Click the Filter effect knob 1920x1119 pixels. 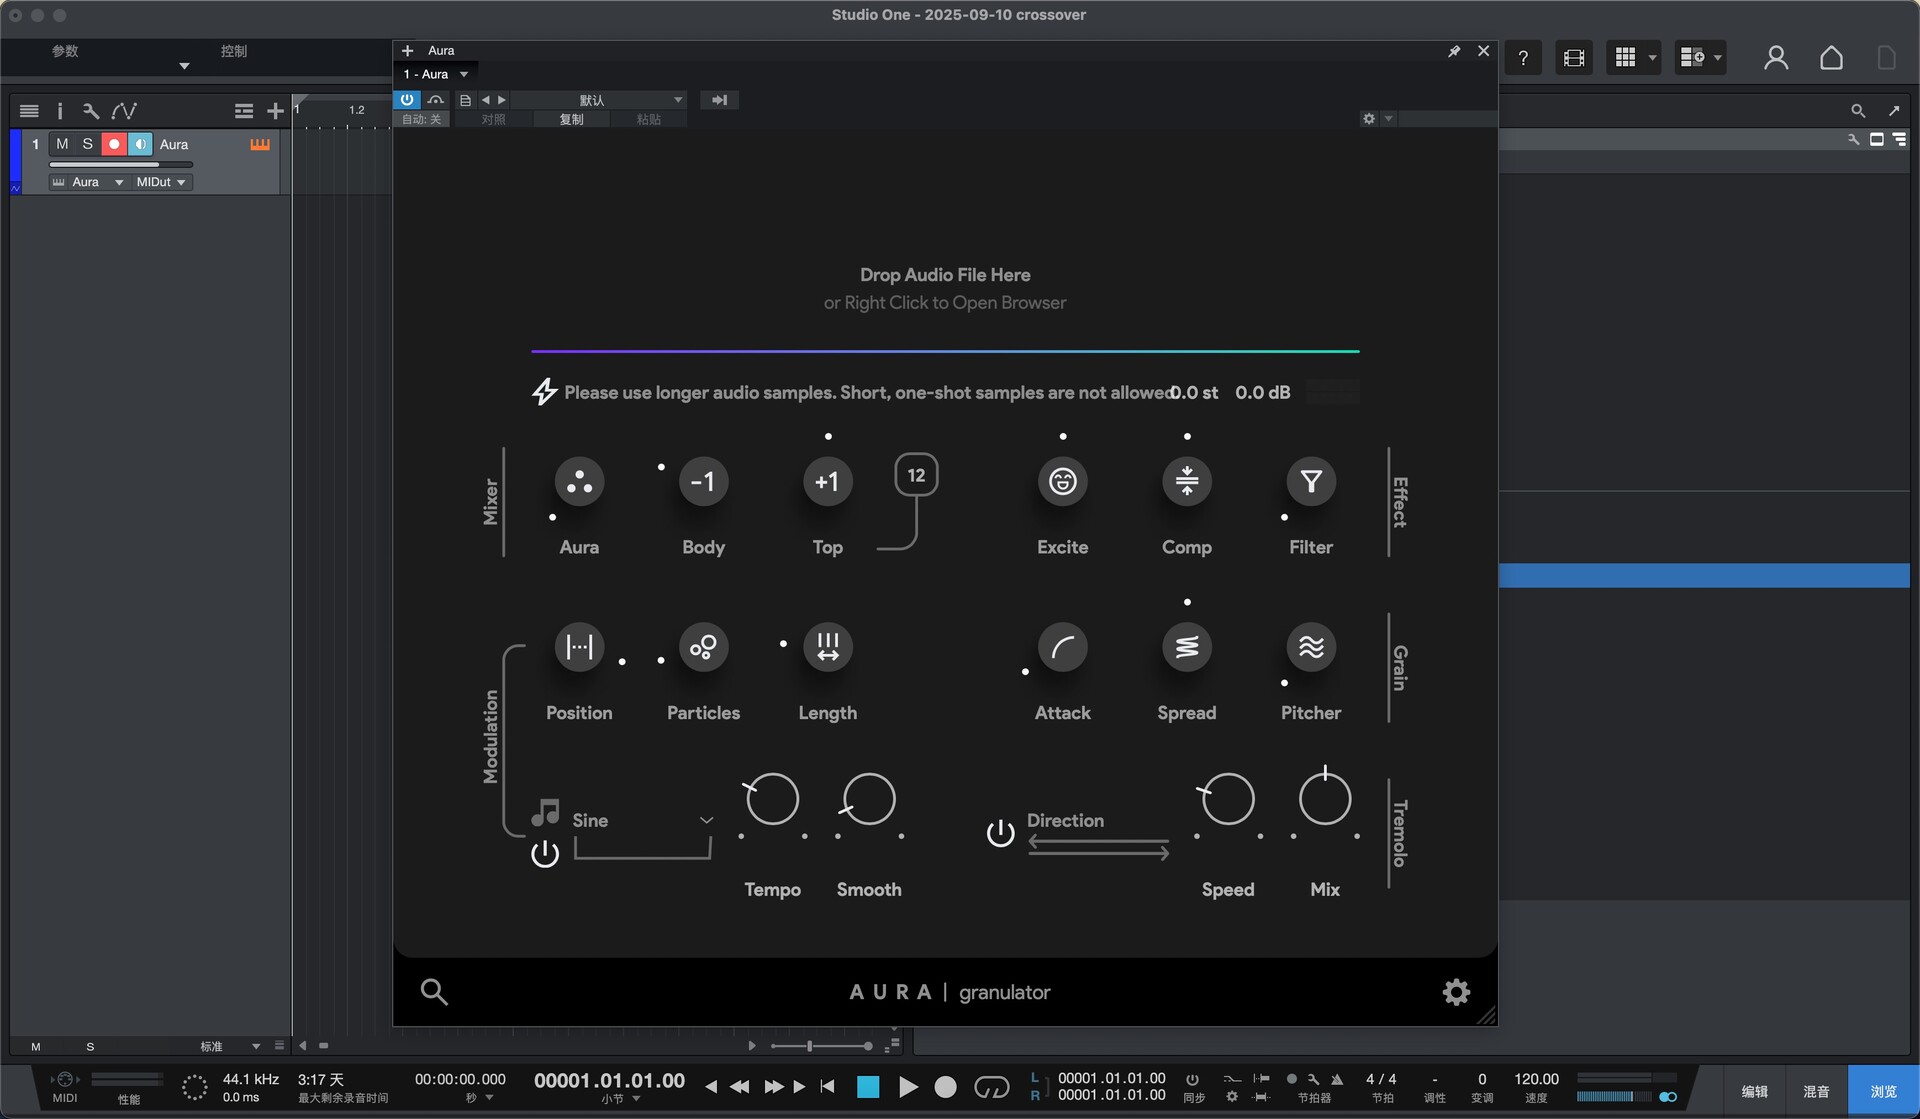[1311, 482]
